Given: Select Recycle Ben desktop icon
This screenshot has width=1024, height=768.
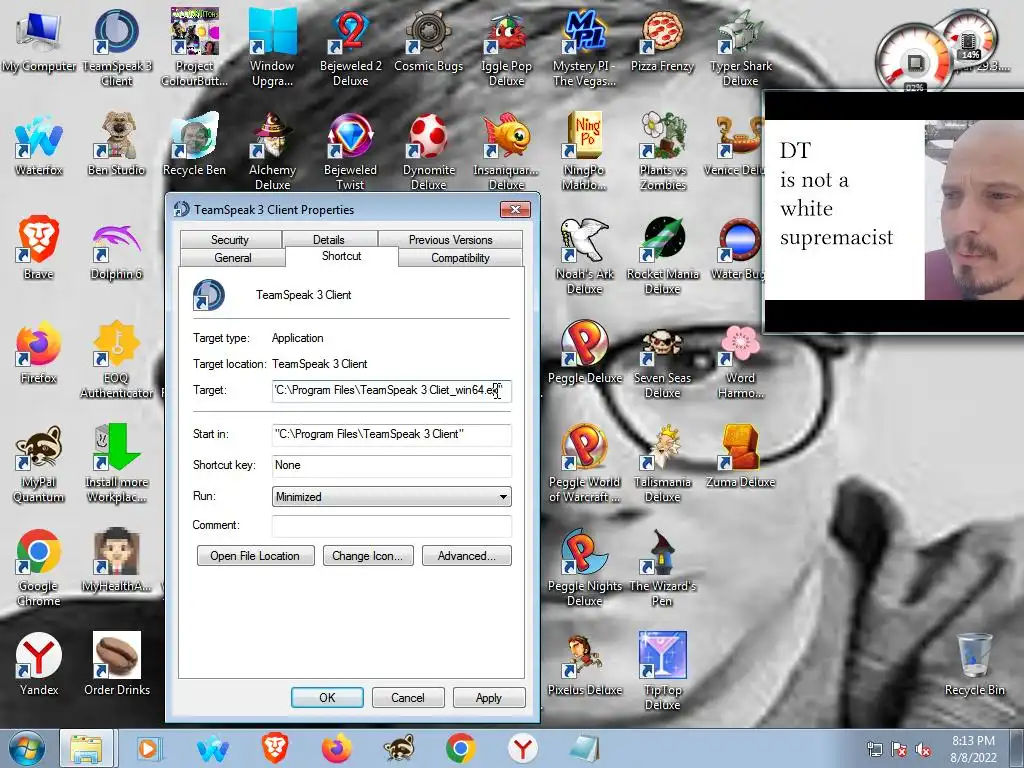Looking at the screenshot, I should pyautogui.click(x=194, y=146).
